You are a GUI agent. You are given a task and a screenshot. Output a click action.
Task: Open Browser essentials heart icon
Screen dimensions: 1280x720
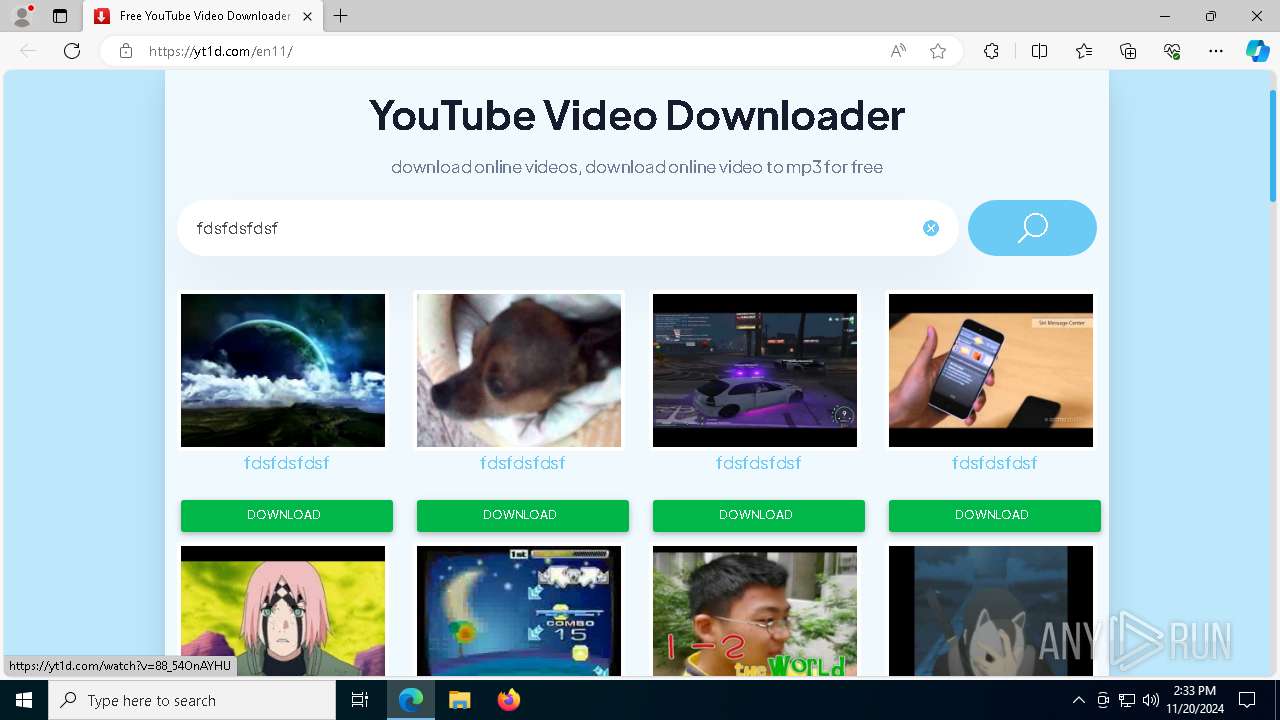coord(1172,51)
